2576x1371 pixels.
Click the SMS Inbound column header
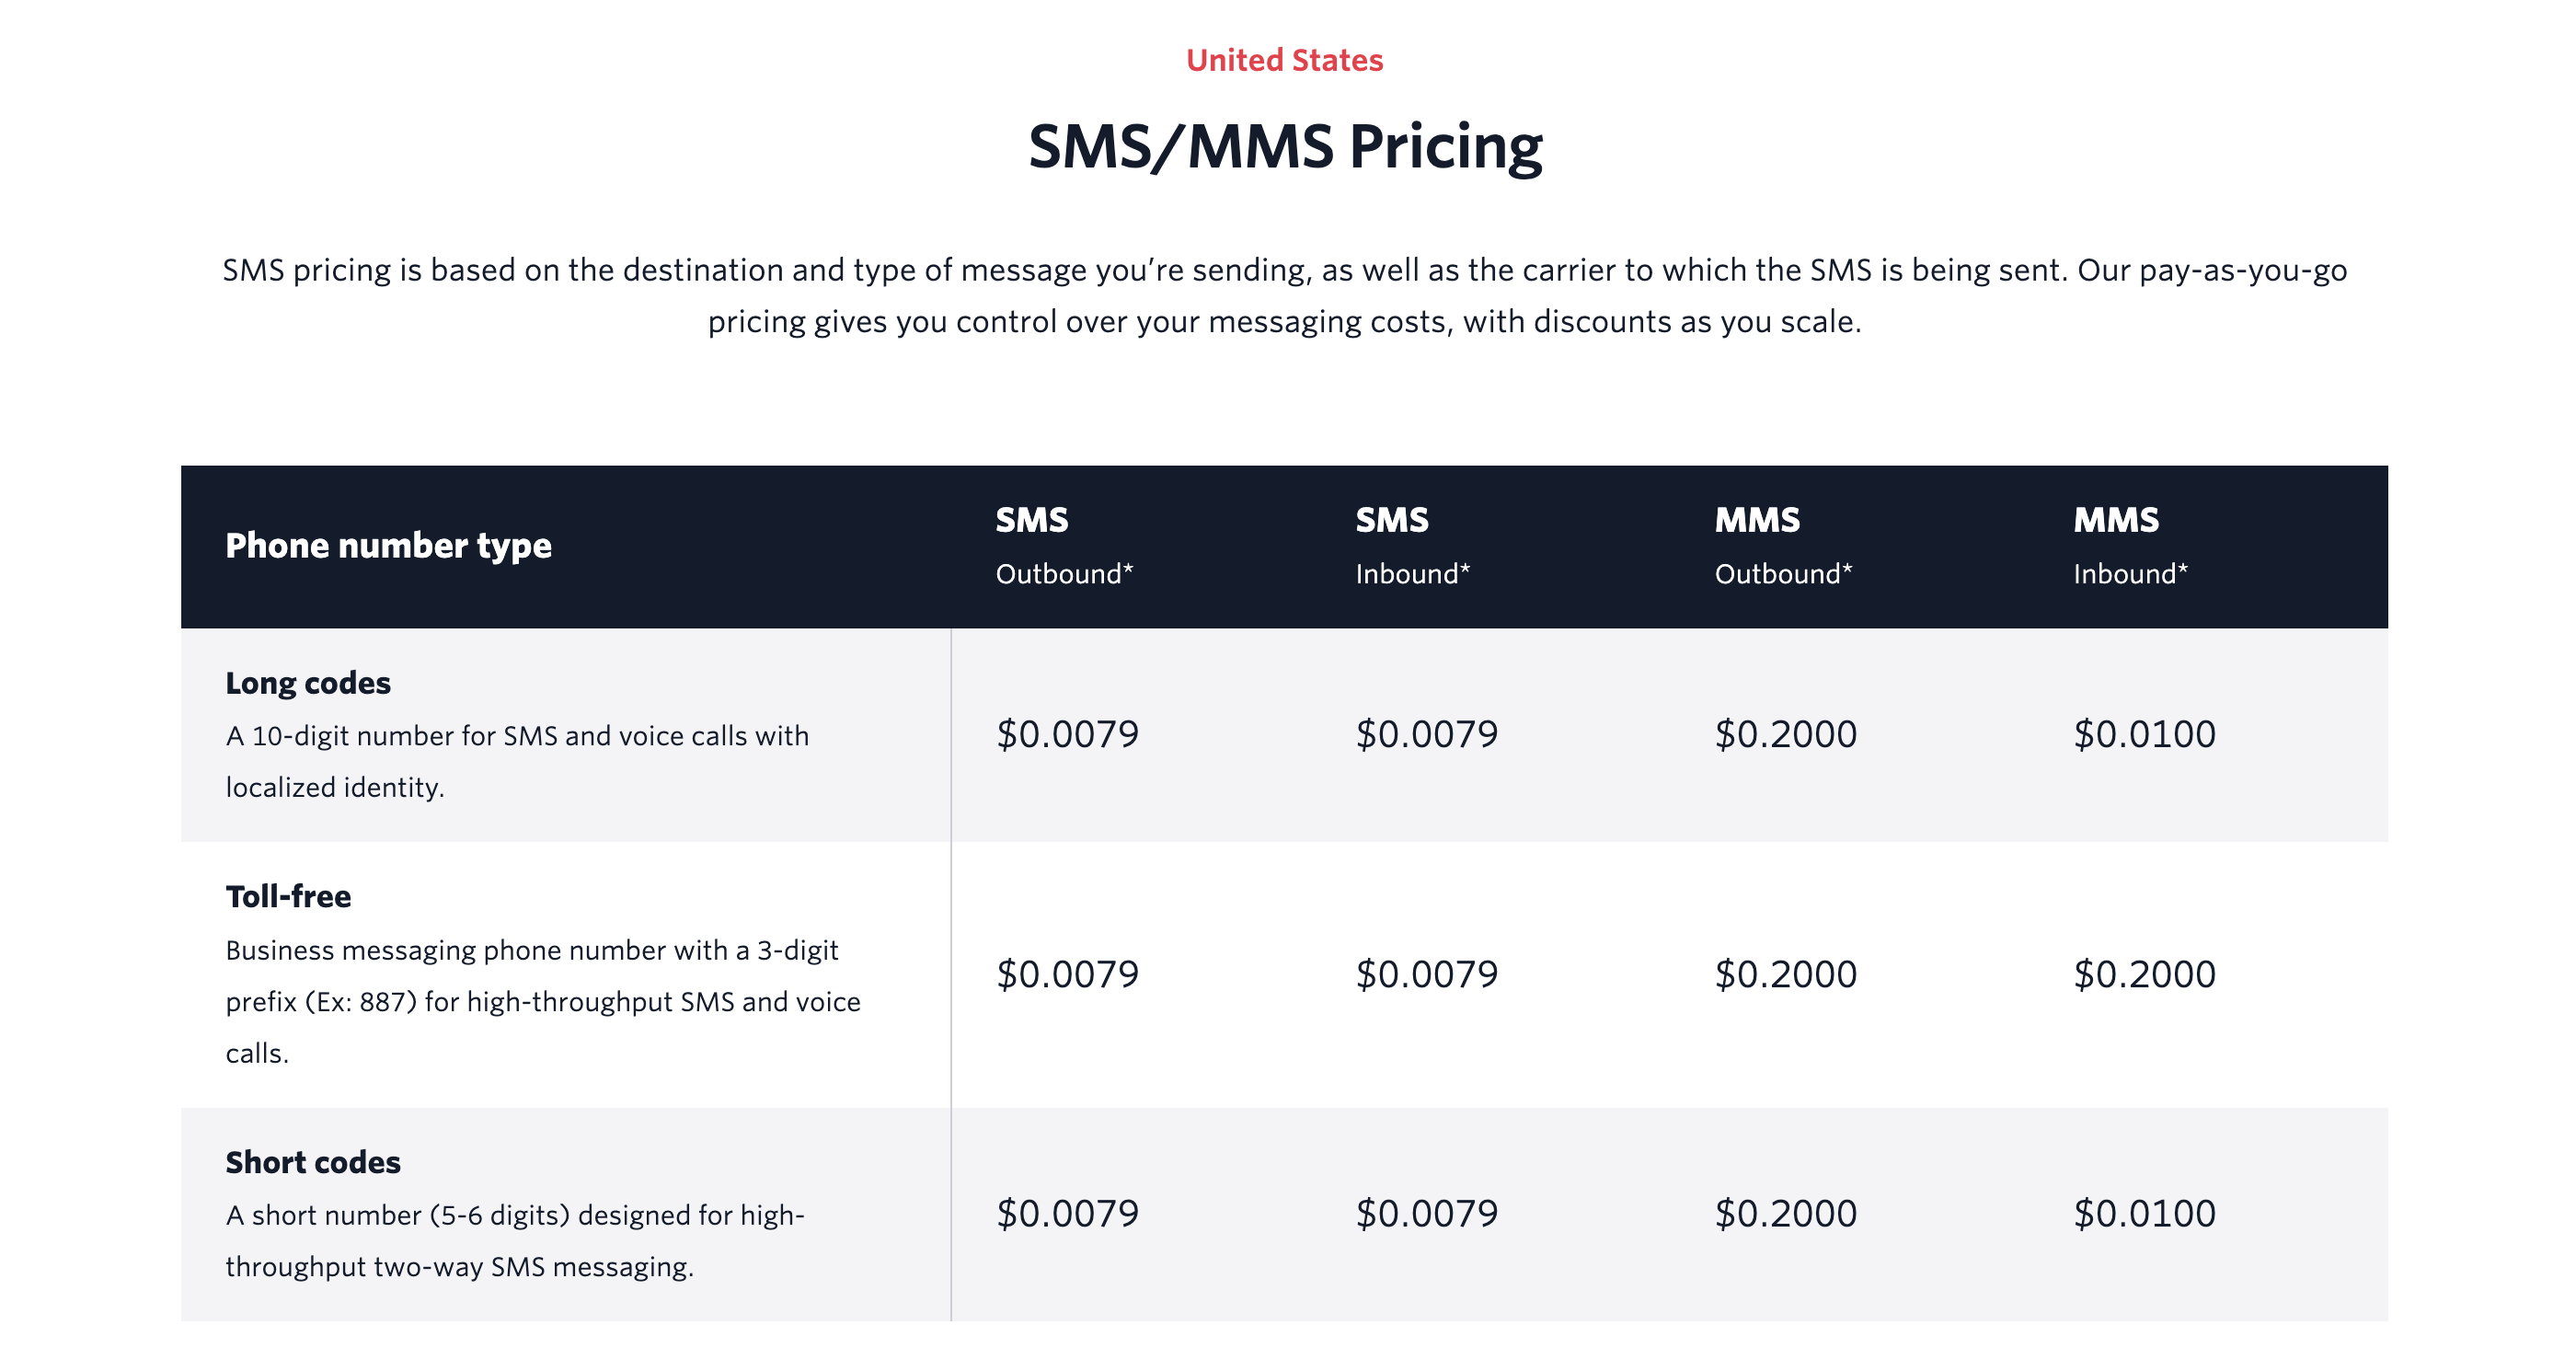coord(1412,546)
